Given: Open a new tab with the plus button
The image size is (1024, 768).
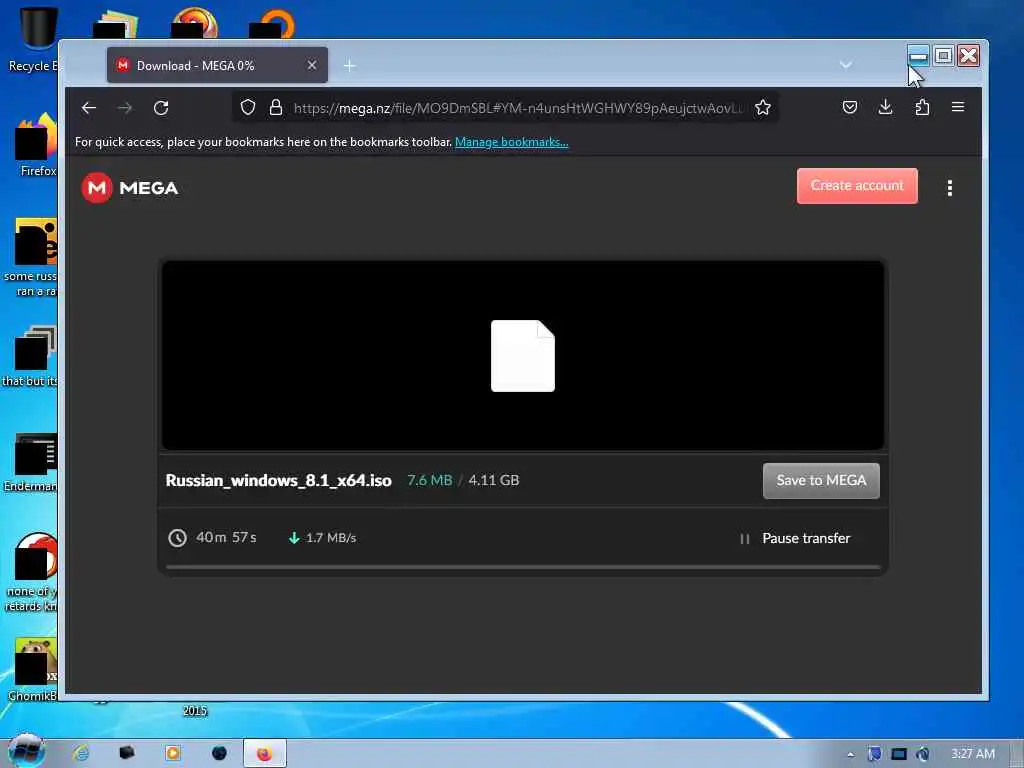Looking at the screenshot, I should [x=350, y=65].
